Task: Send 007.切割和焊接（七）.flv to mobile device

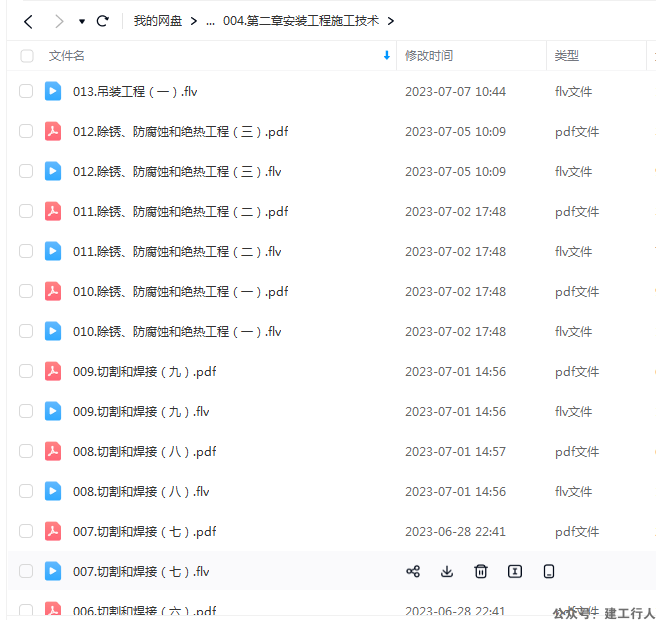Action: click(549, 571)
